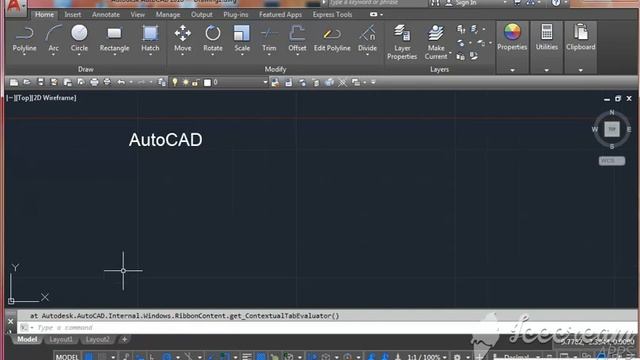Viewport: 640px width, 360px height.
Task: Open the Layers panel title flyout
Action: pos(439,69)
